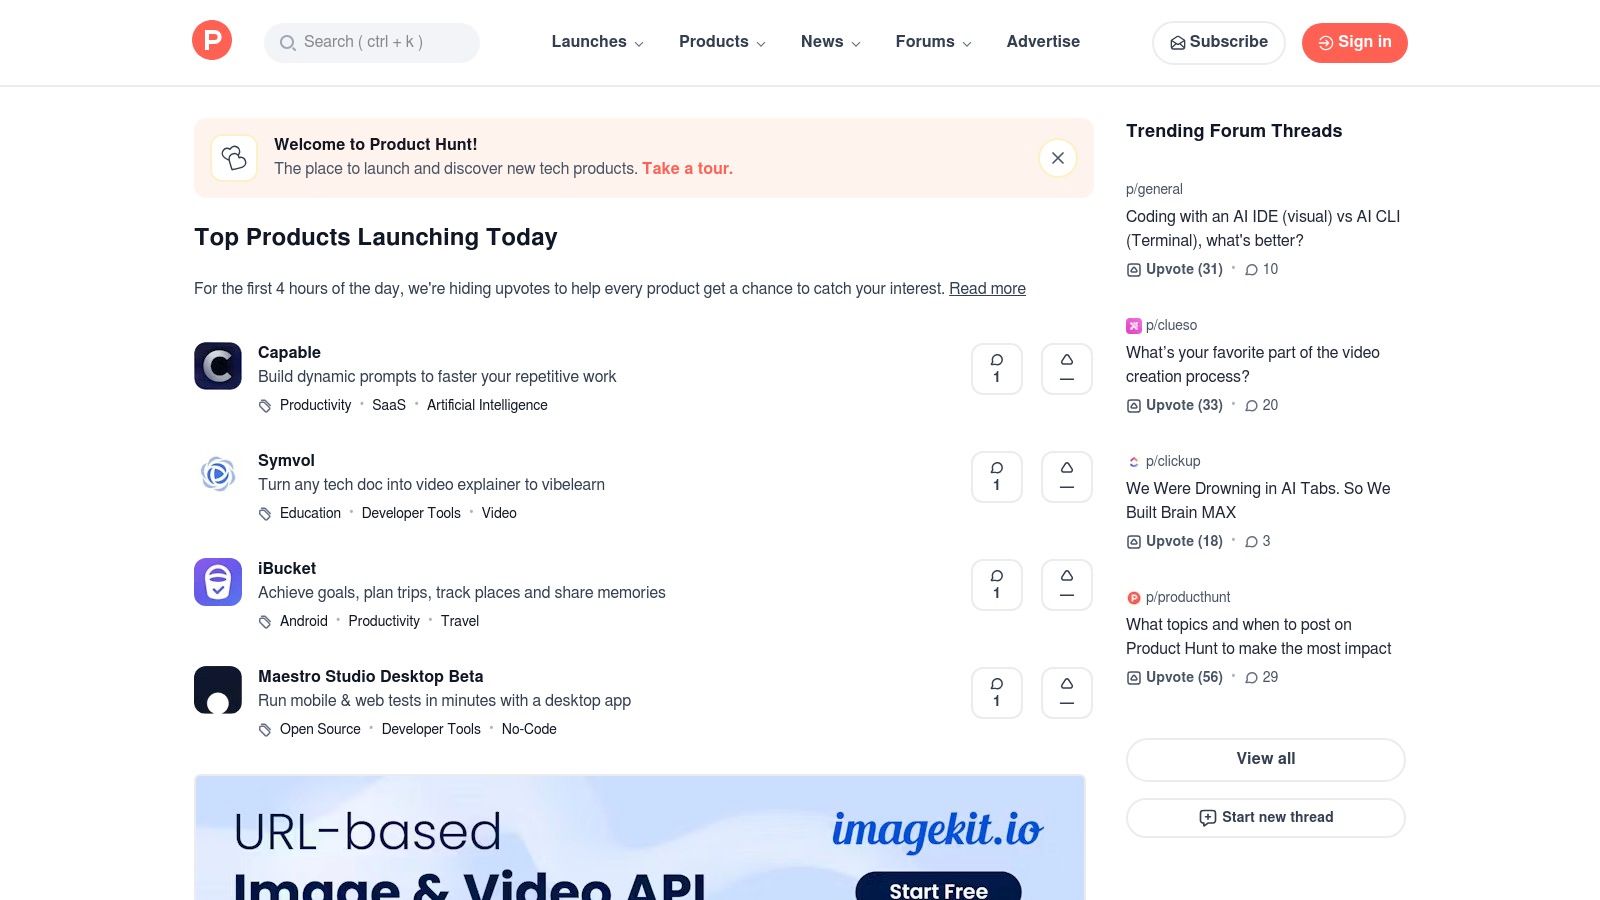
Task: Open the Drowning in AI Tabs thread
Action: tap(1258, 500)
